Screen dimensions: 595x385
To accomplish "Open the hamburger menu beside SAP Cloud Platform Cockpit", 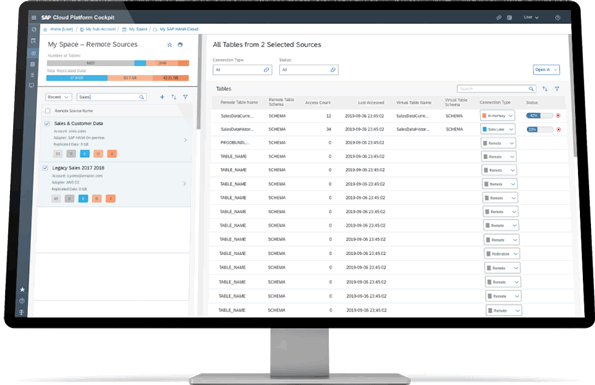I will tap(34, 17).
